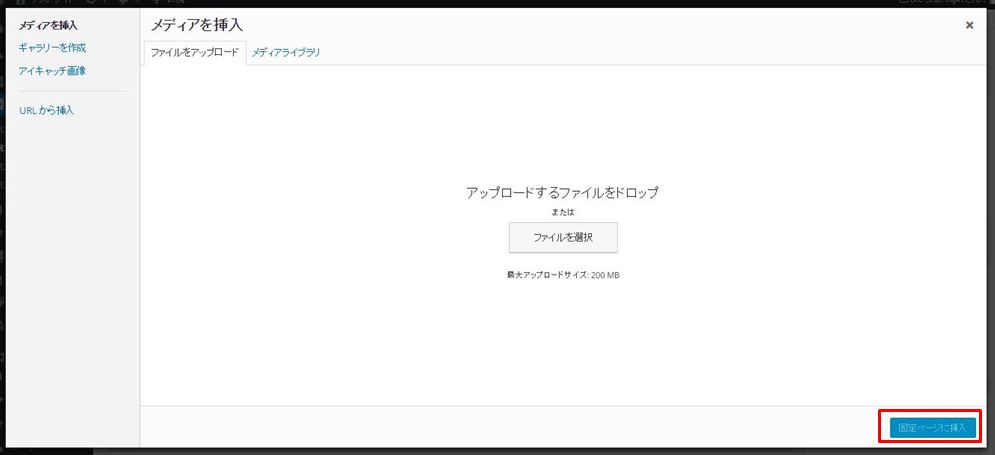Choose アイキャッチ画像 in the sidebar

click(53, 71)
